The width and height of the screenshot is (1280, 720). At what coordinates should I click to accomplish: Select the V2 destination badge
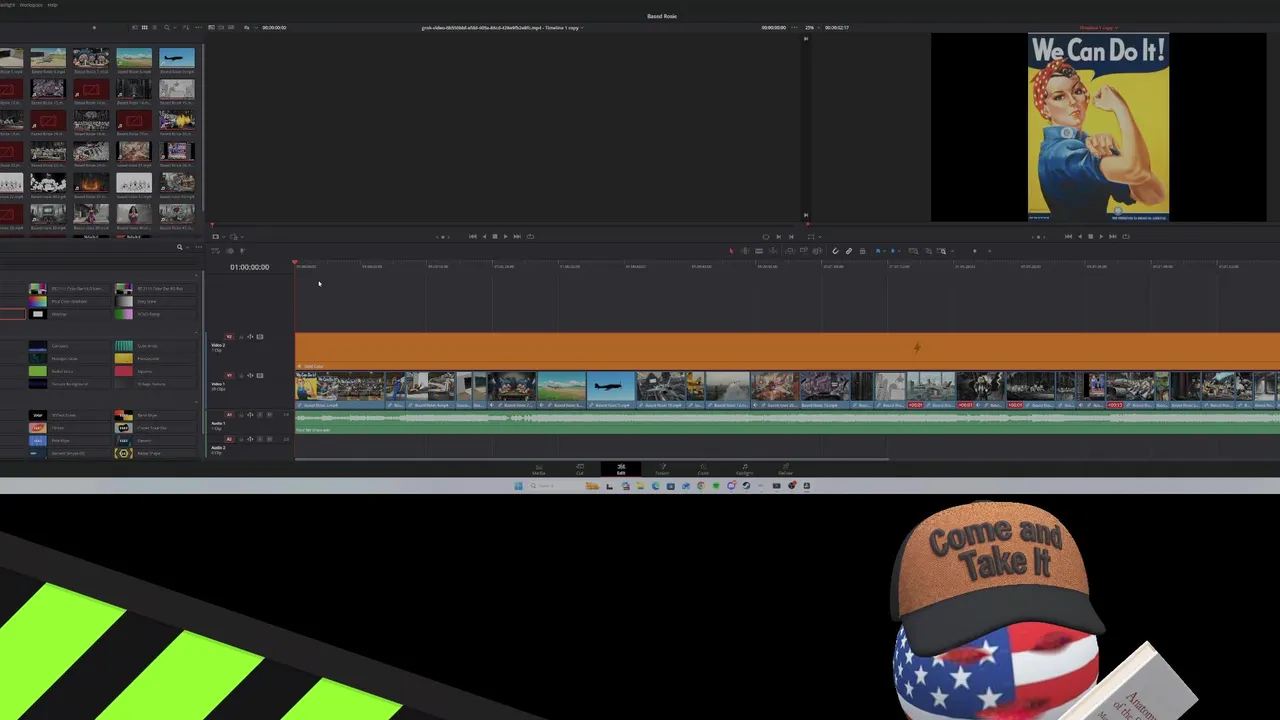(x=229, y=337)
